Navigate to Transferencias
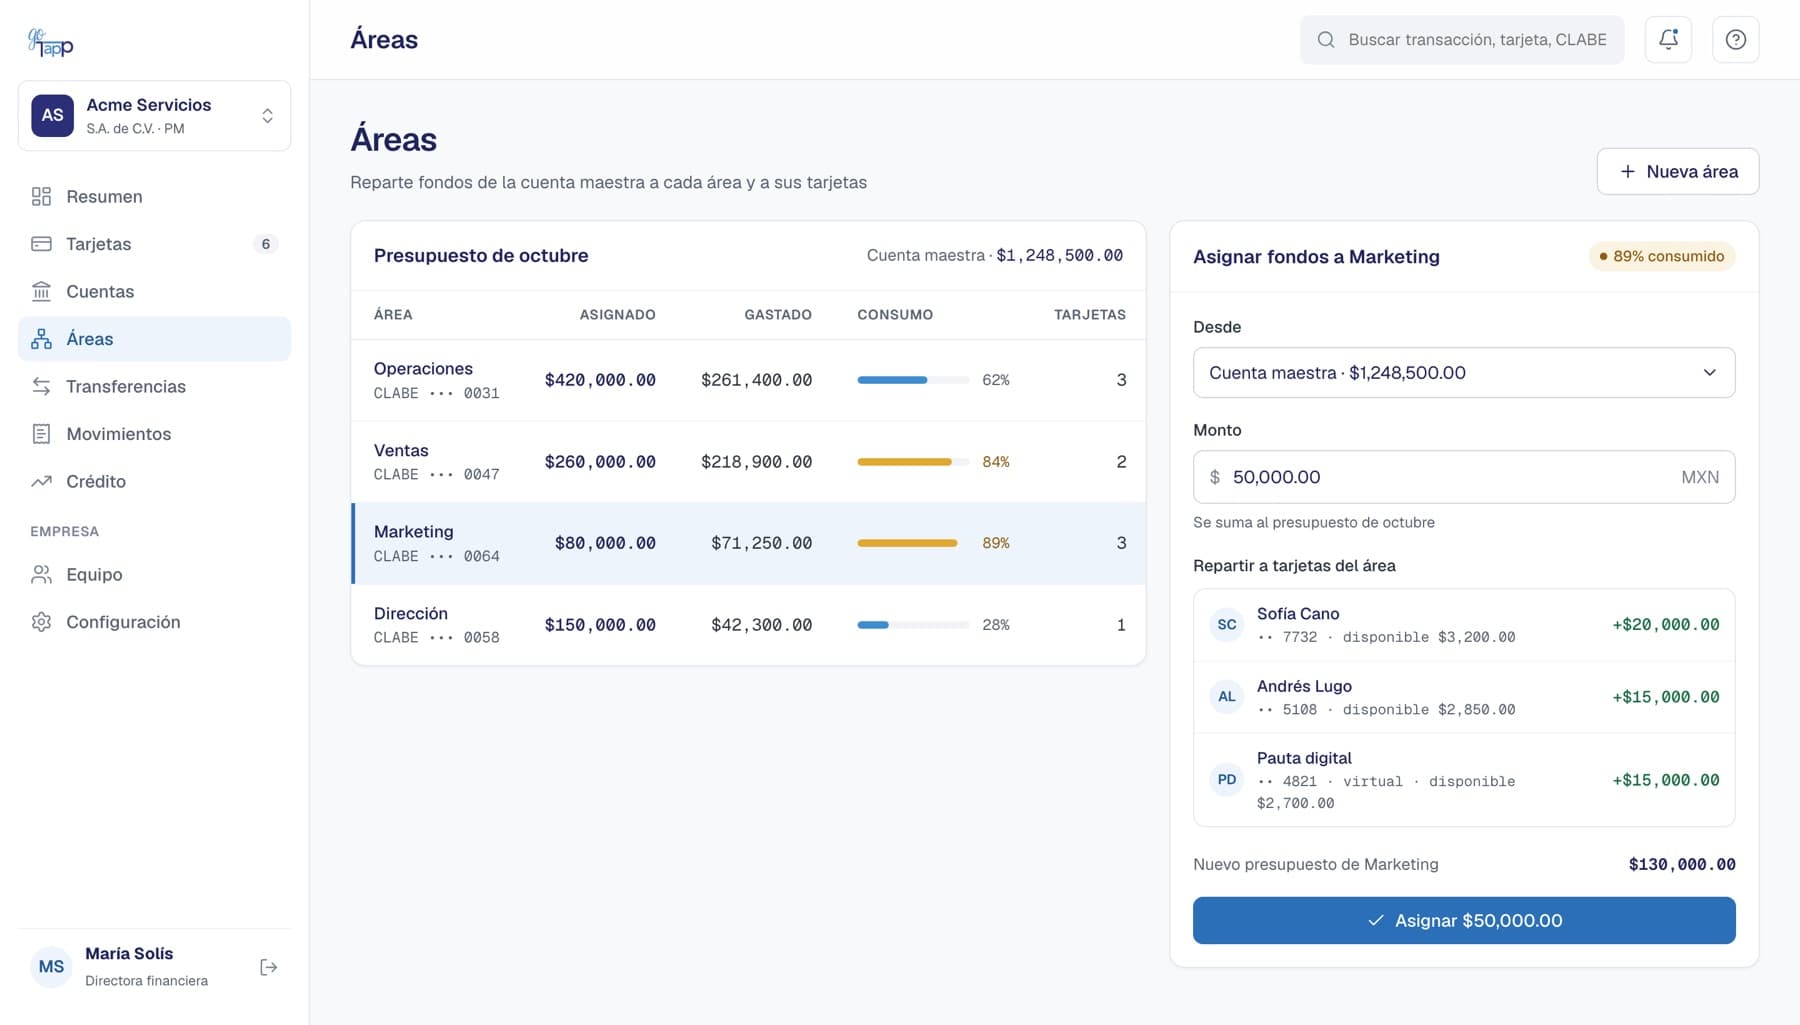 point(154,386)
